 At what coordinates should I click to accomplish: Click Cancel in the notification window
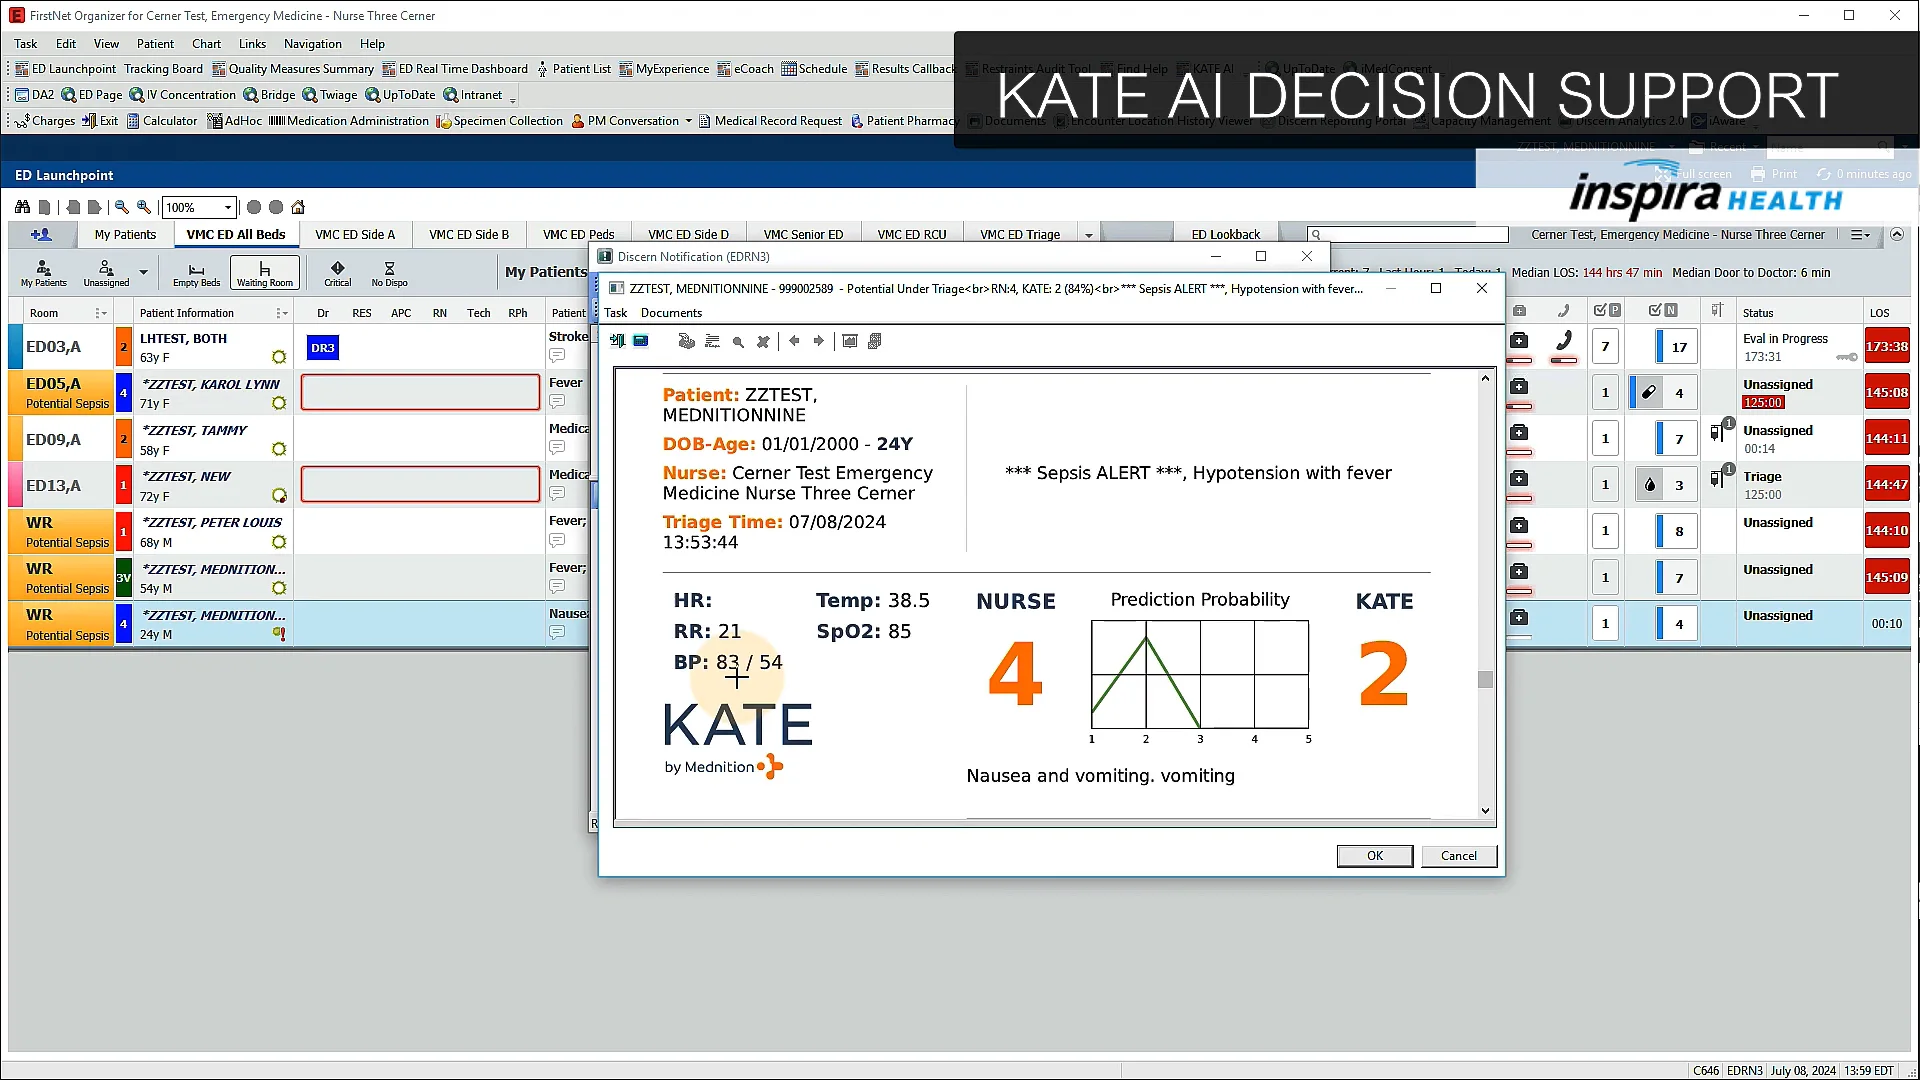pos(1458,855)
